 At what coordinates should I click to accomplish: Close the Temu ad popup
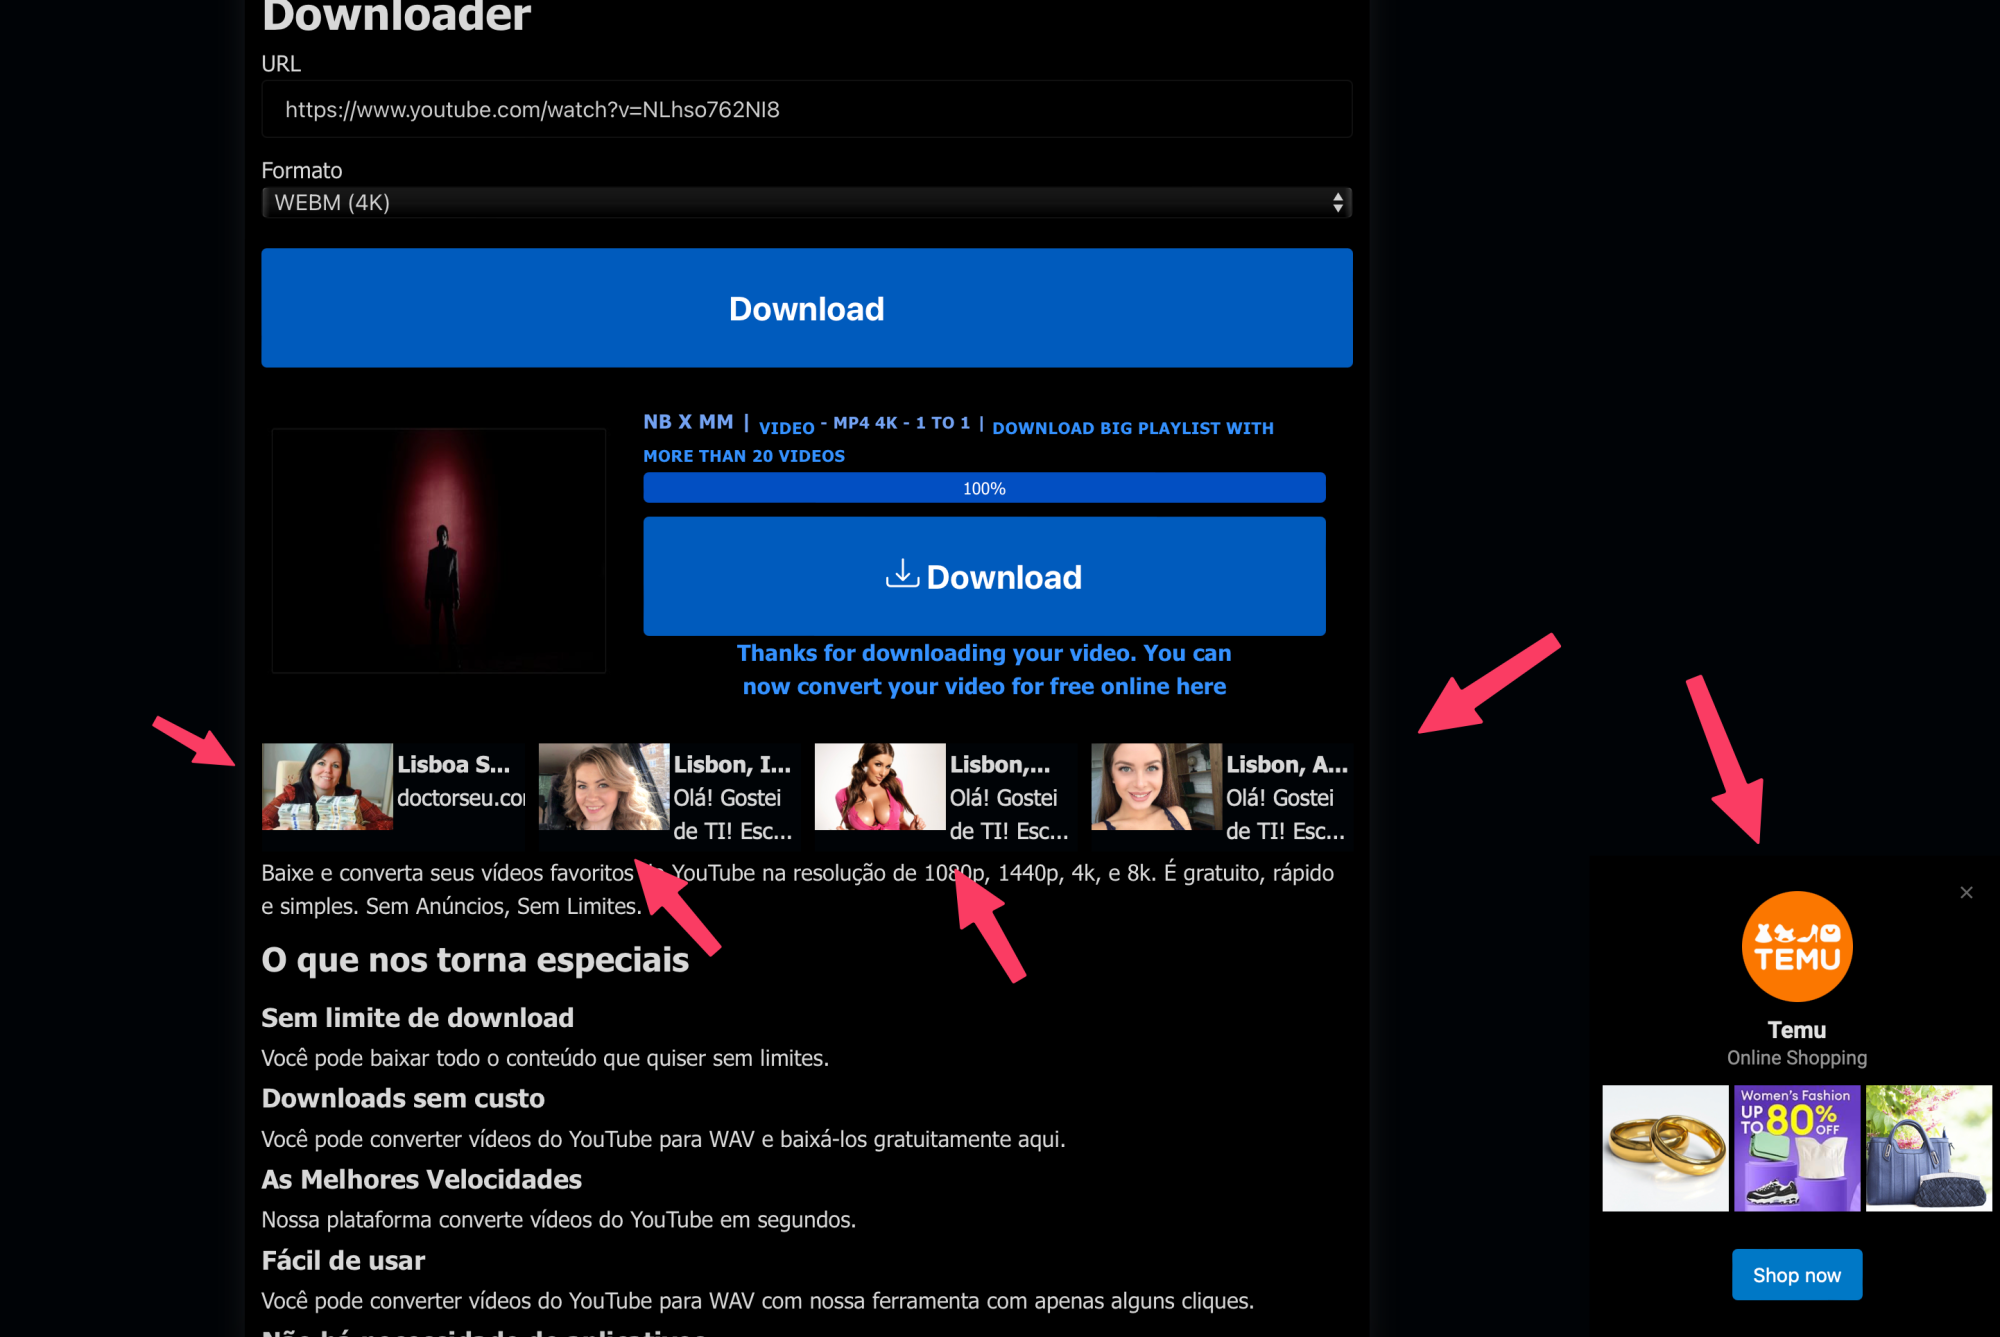[1966, 892]
